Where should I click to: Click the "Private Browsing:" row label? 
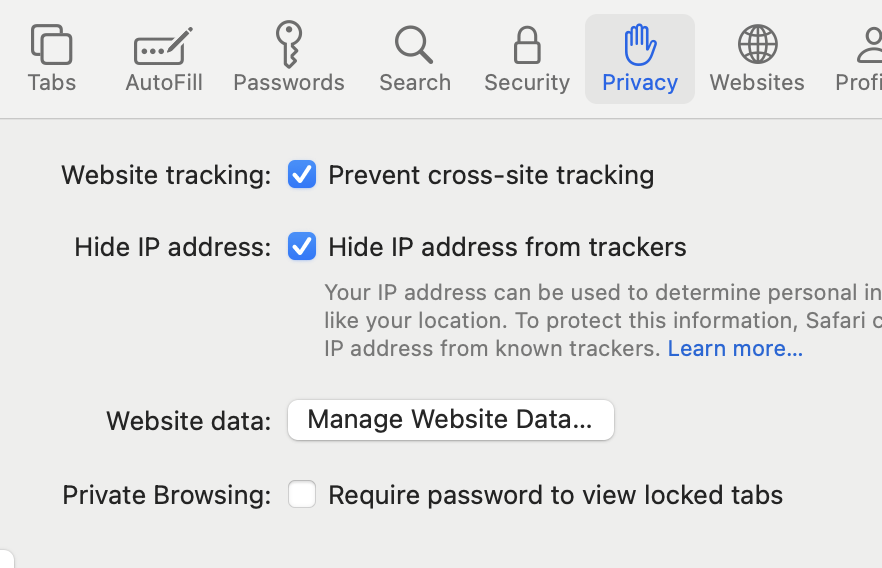tap(166, 494)
